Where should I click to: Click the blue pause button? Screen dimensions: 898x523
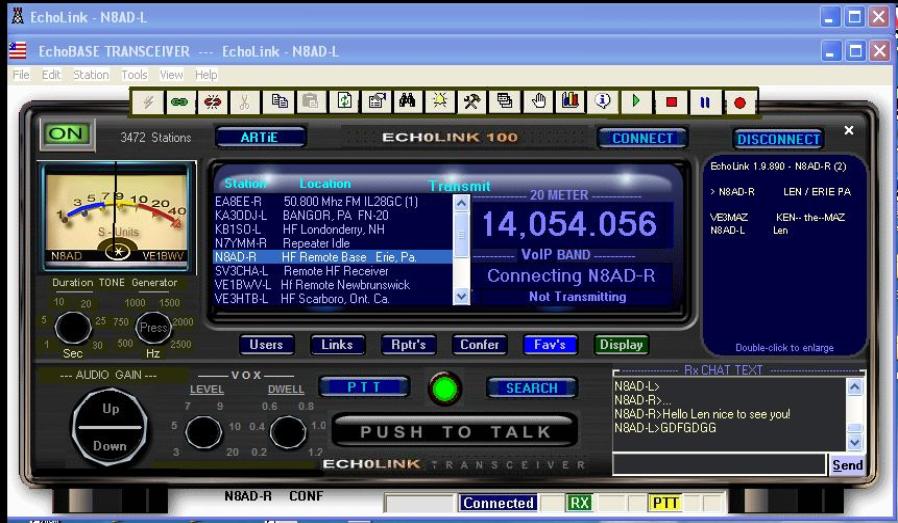point(705,103)
